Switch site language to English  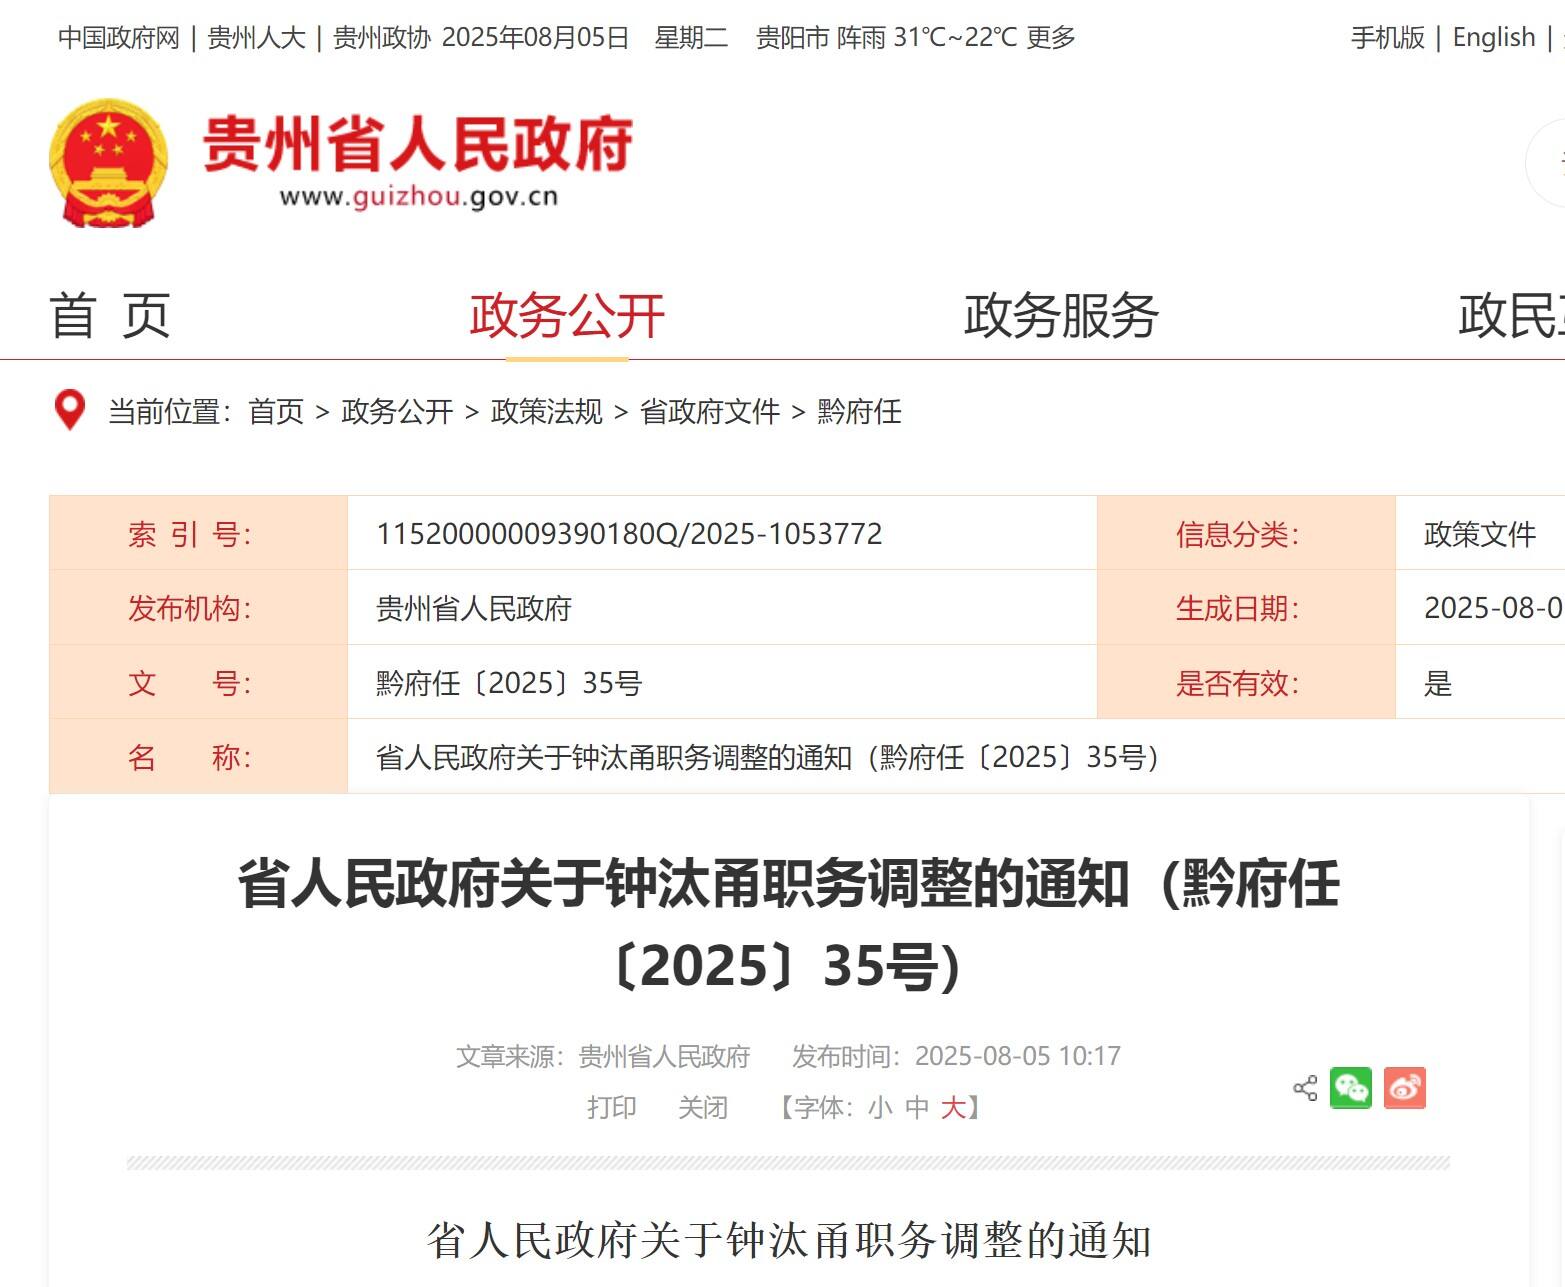point(1493,38)
